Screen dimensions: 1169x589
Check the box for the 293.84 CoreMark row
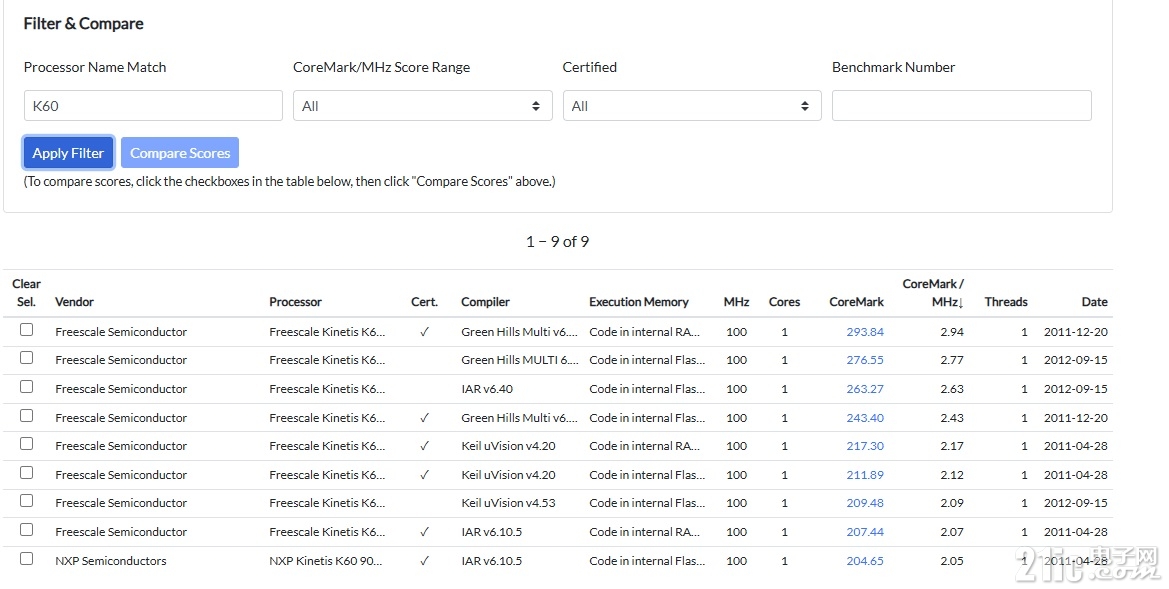click(x=27, y=330)
